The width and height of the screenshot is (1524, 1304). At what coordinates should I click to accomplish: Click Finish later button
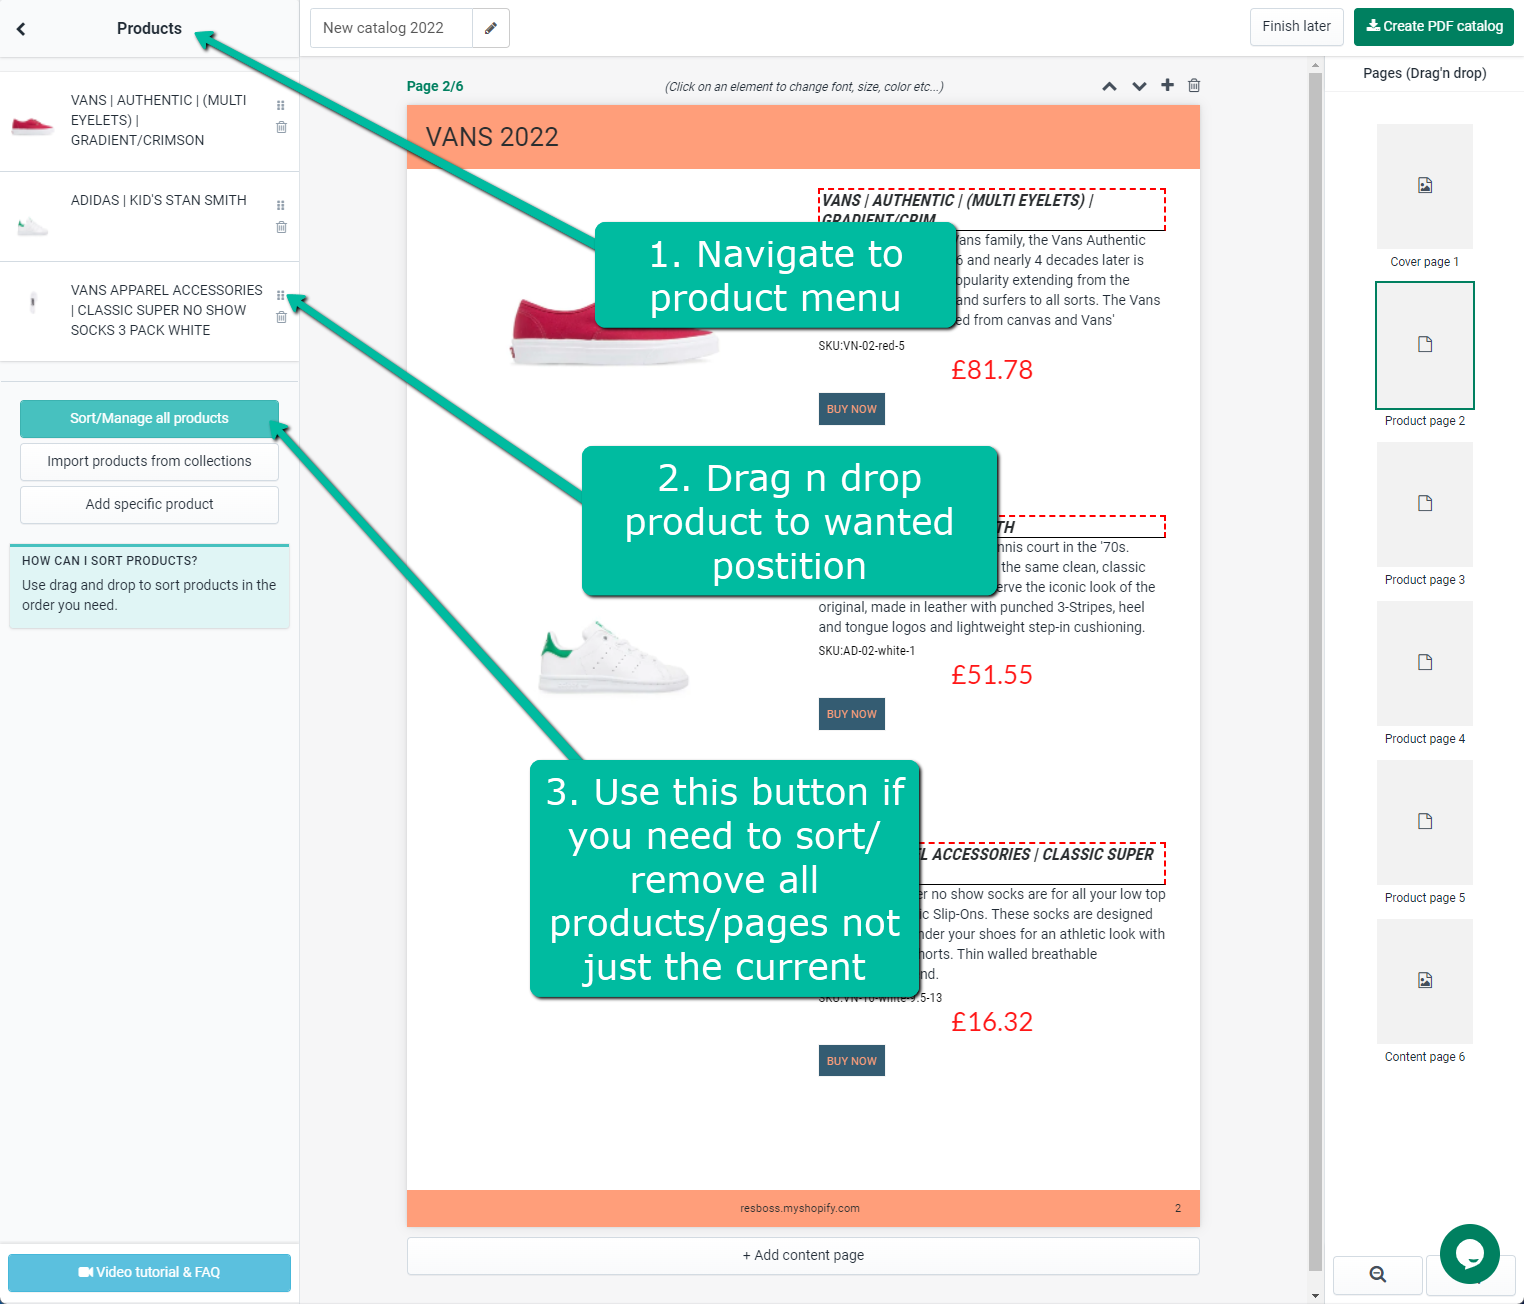click(x=1296, y=26)
